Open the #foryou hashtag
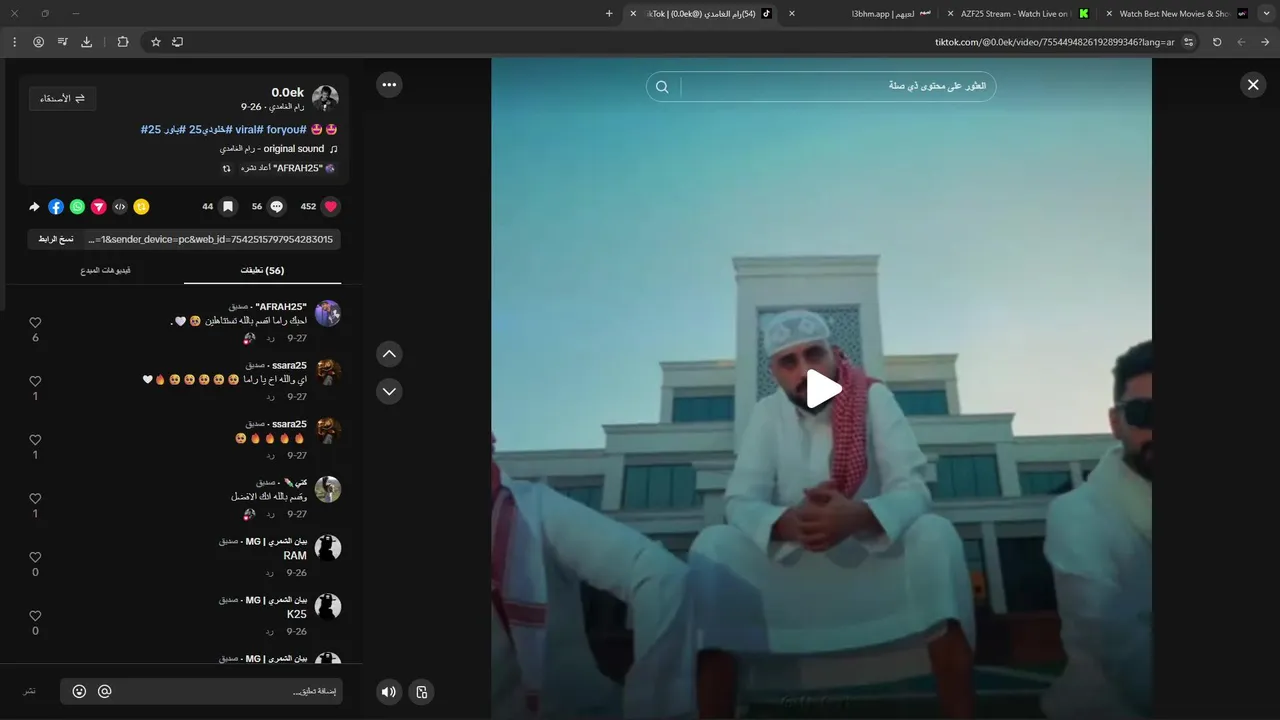 point(286,130)
